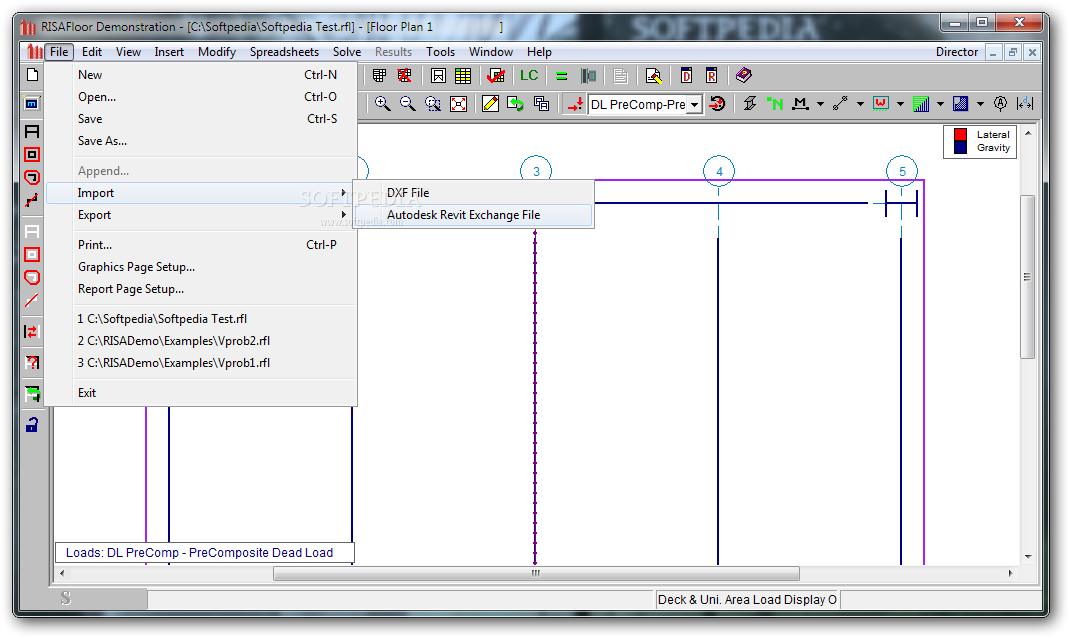Image resolution: width=1070 pixels, height=638 pixels.
Task: Toggle the dimension lines display icon
Action: (x=1024, y=104)
